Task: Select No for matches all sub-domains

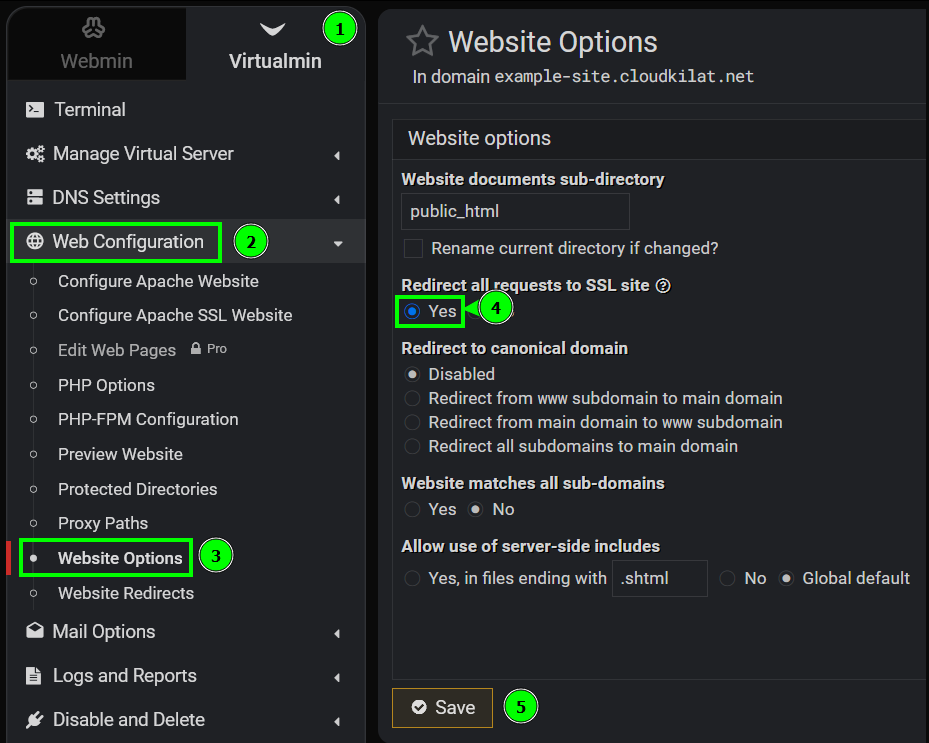Action: [x=476, y=510]
